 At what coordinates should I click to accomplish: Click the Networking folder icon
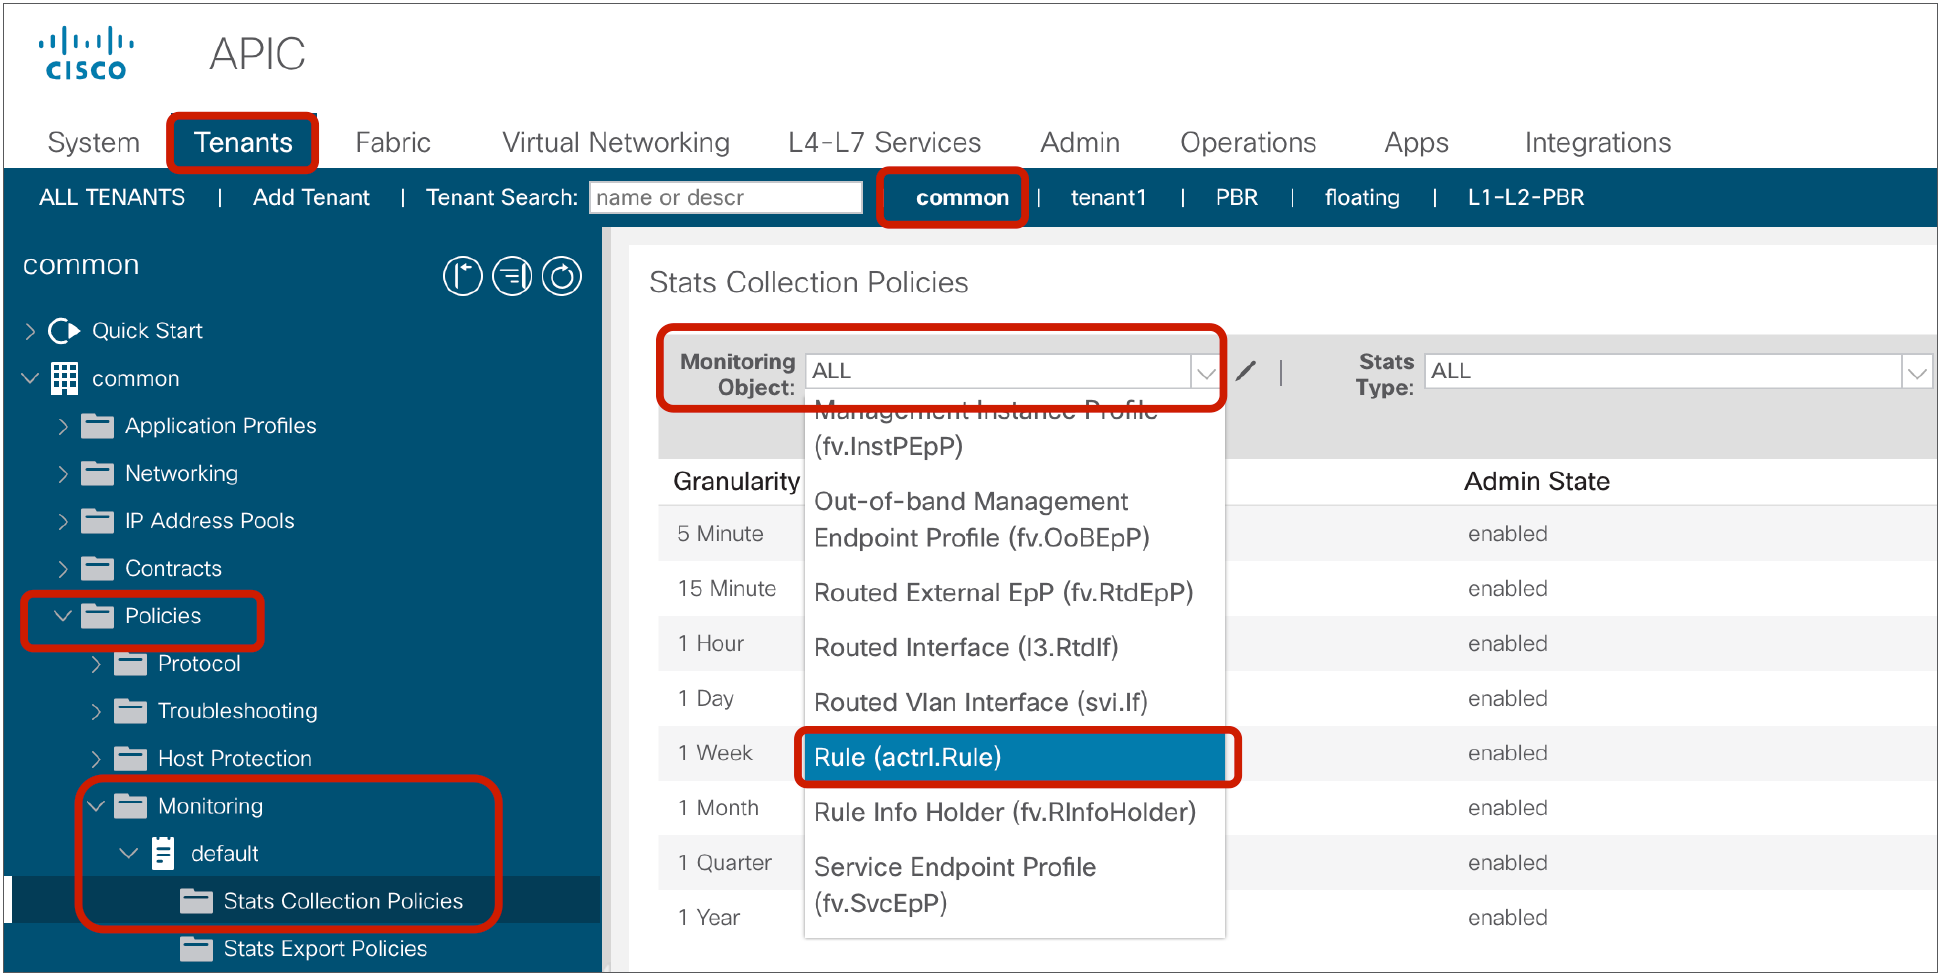(97, 473)
